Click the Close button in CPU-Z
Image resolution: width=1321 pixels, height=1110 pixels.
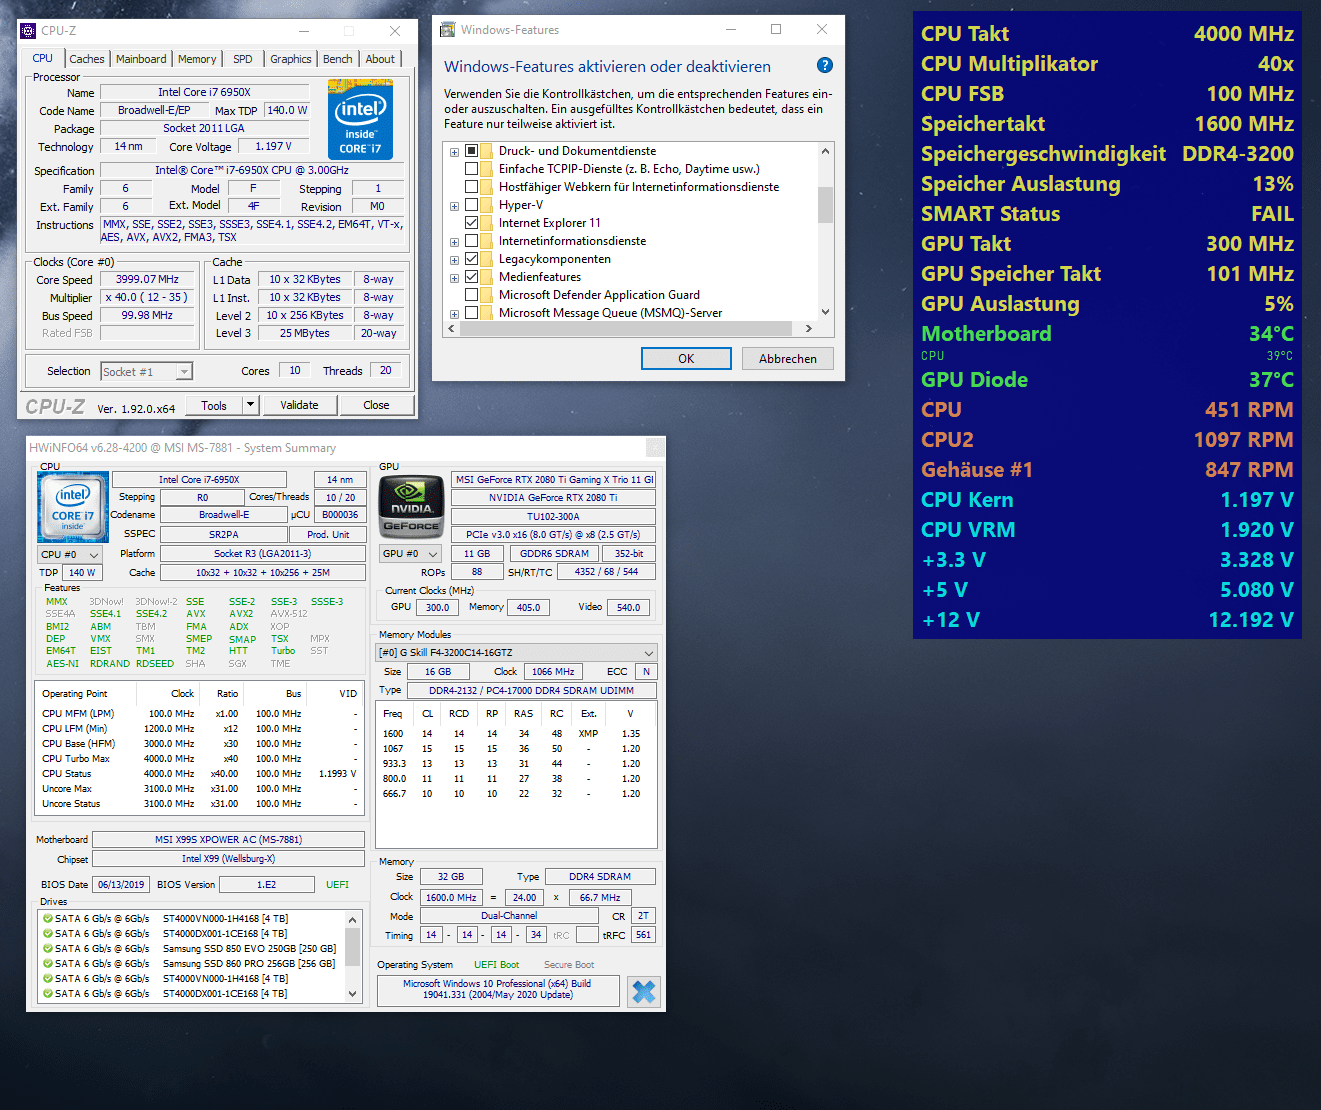point(376,405)
